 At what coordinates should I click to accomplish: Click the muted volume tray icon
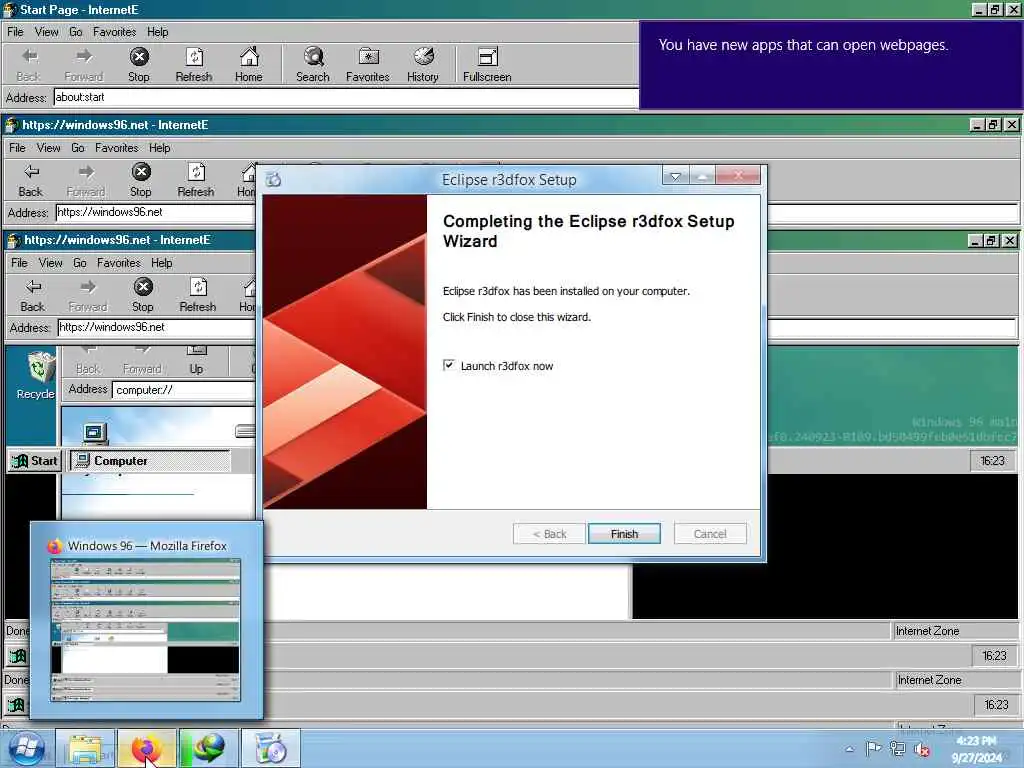922,750
